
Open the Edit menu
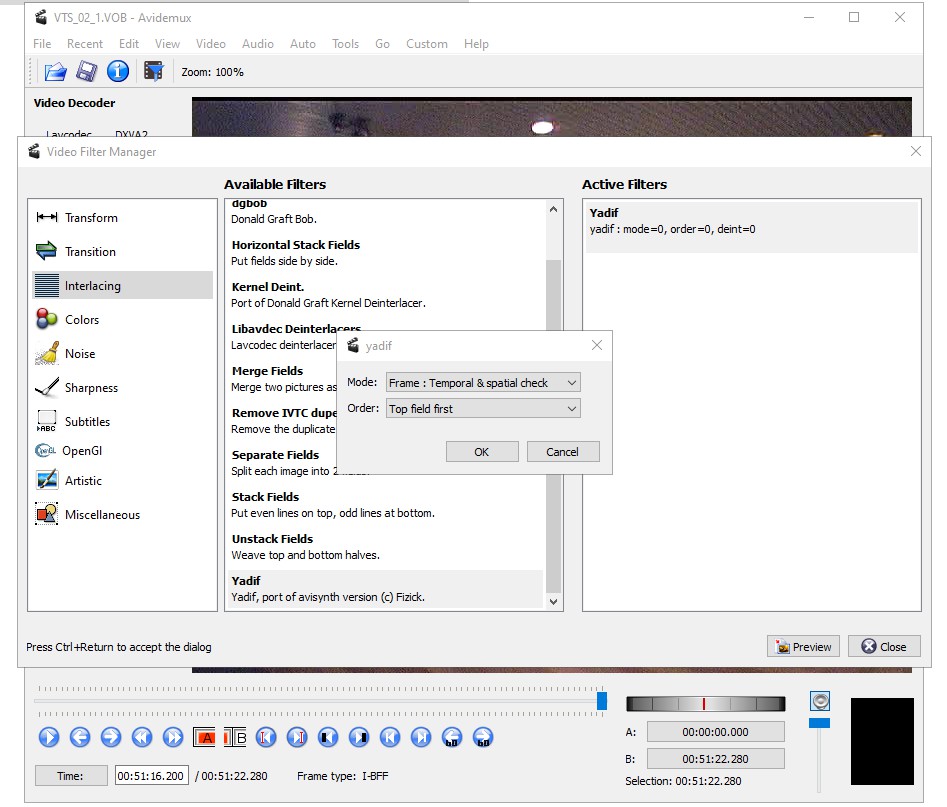tap(129, 43)
